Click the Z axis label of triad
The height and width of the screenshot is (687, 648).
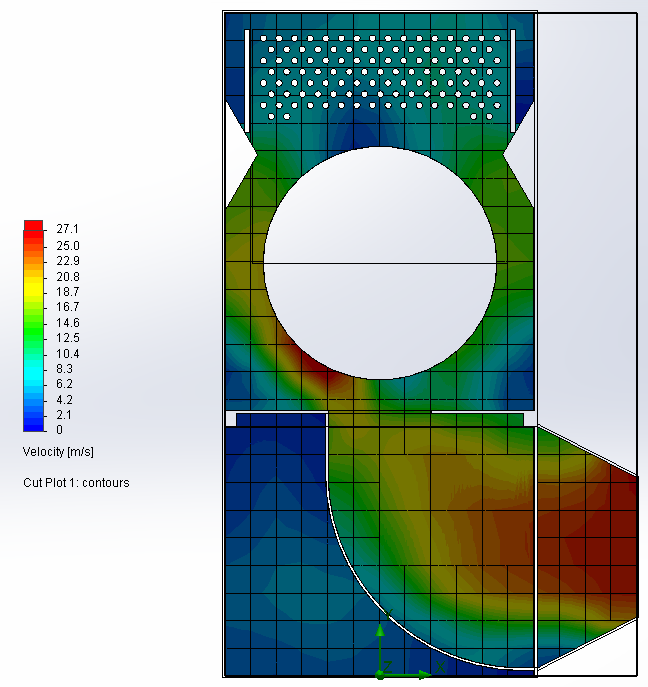click(x=388, y=668)
